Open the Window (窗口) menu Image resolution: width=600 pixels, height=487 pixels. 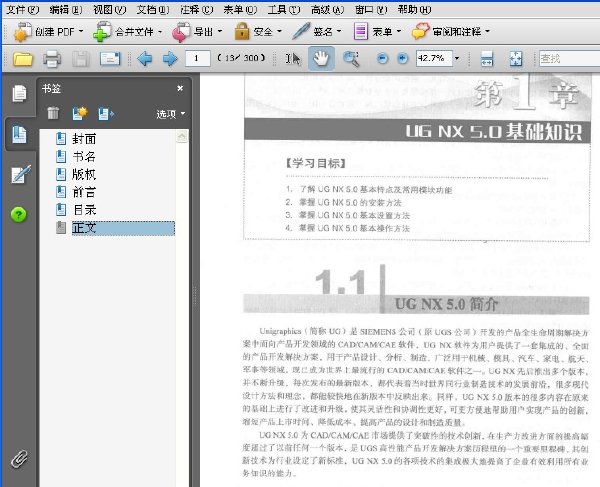point(371,9)
